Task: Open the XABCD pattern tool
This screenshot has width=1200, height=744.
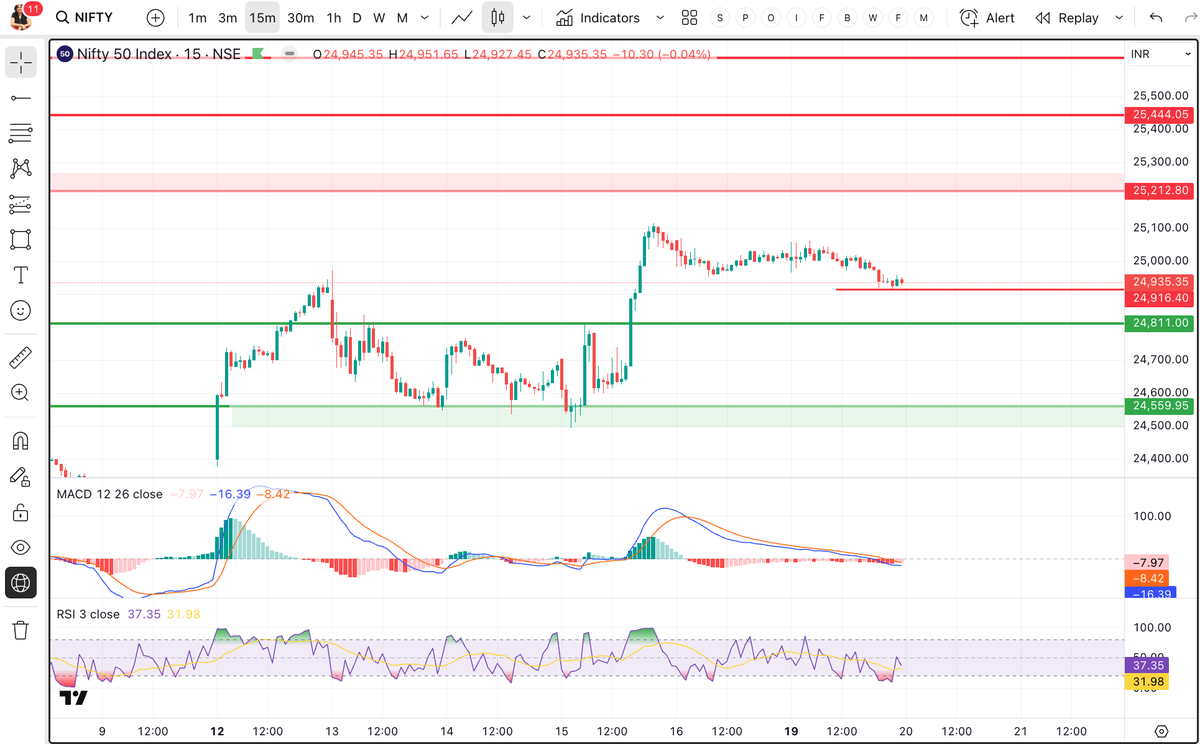Action: point(20,168)
